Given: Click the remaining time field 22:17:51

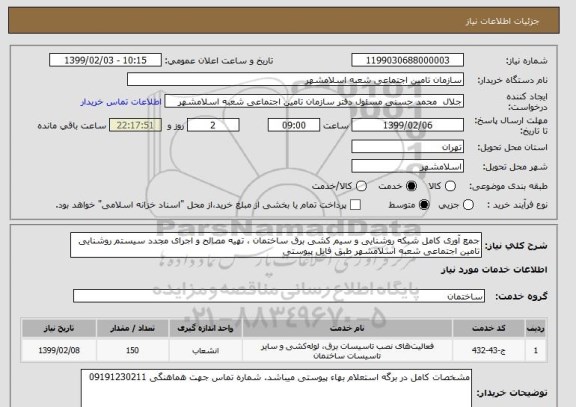Looking at the screenshot, I should [x=136, y=125].
